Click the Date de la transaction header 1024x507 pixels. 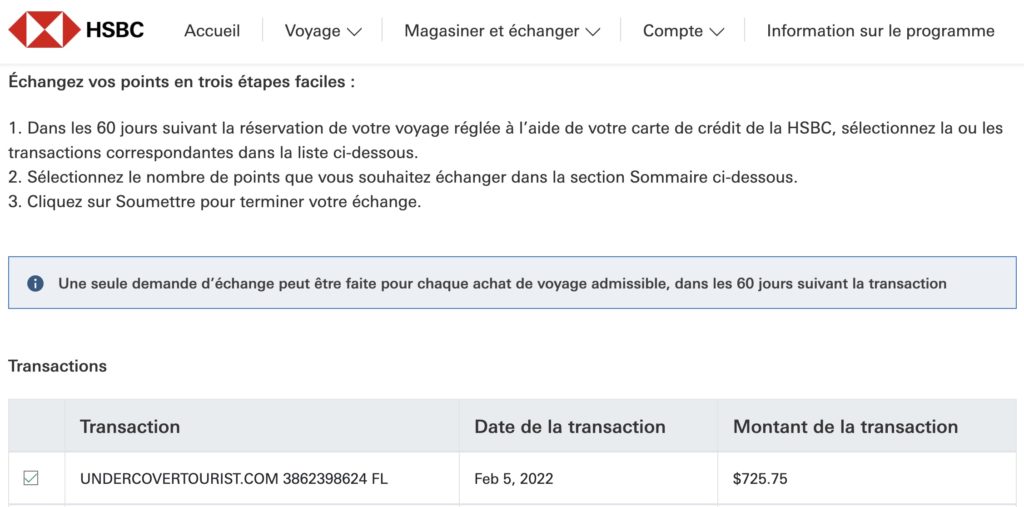pyautogui.click(x=569, y=427)
